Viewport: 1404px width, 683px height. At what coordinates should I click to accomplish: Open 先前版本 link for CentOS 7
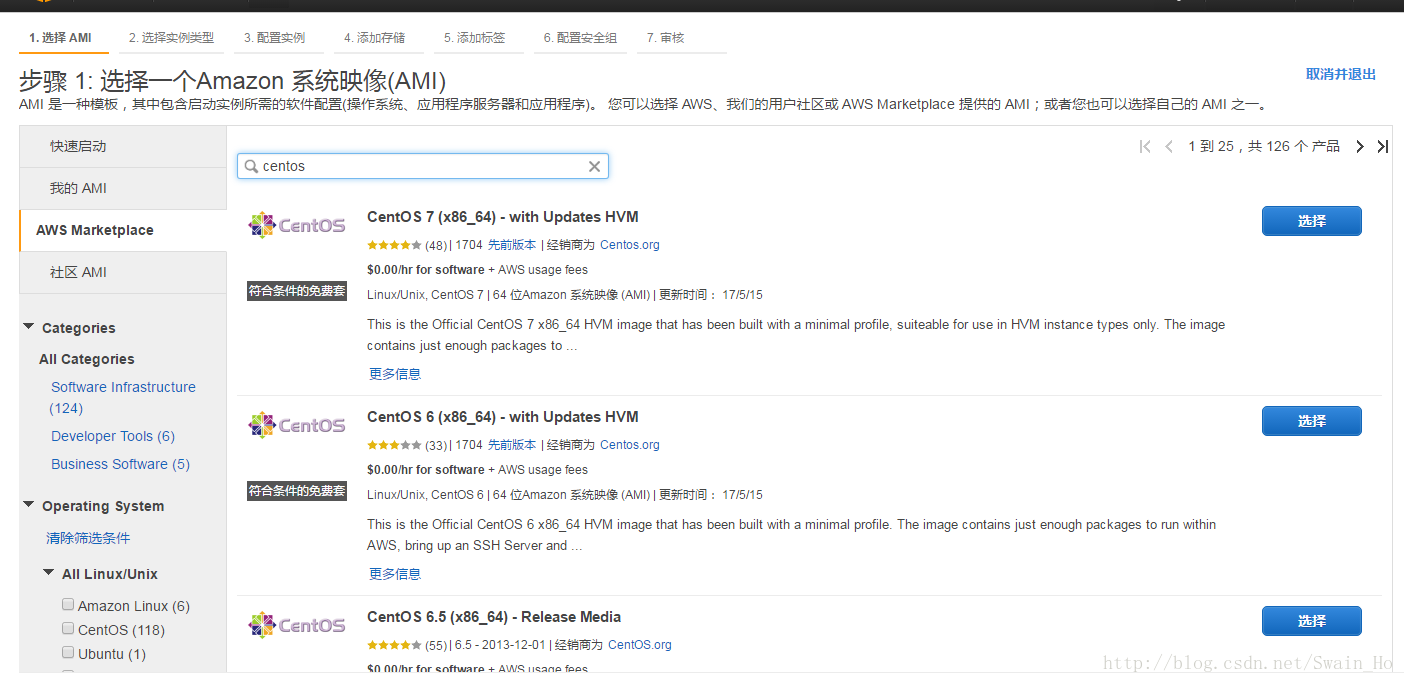(x=512, y=245)
